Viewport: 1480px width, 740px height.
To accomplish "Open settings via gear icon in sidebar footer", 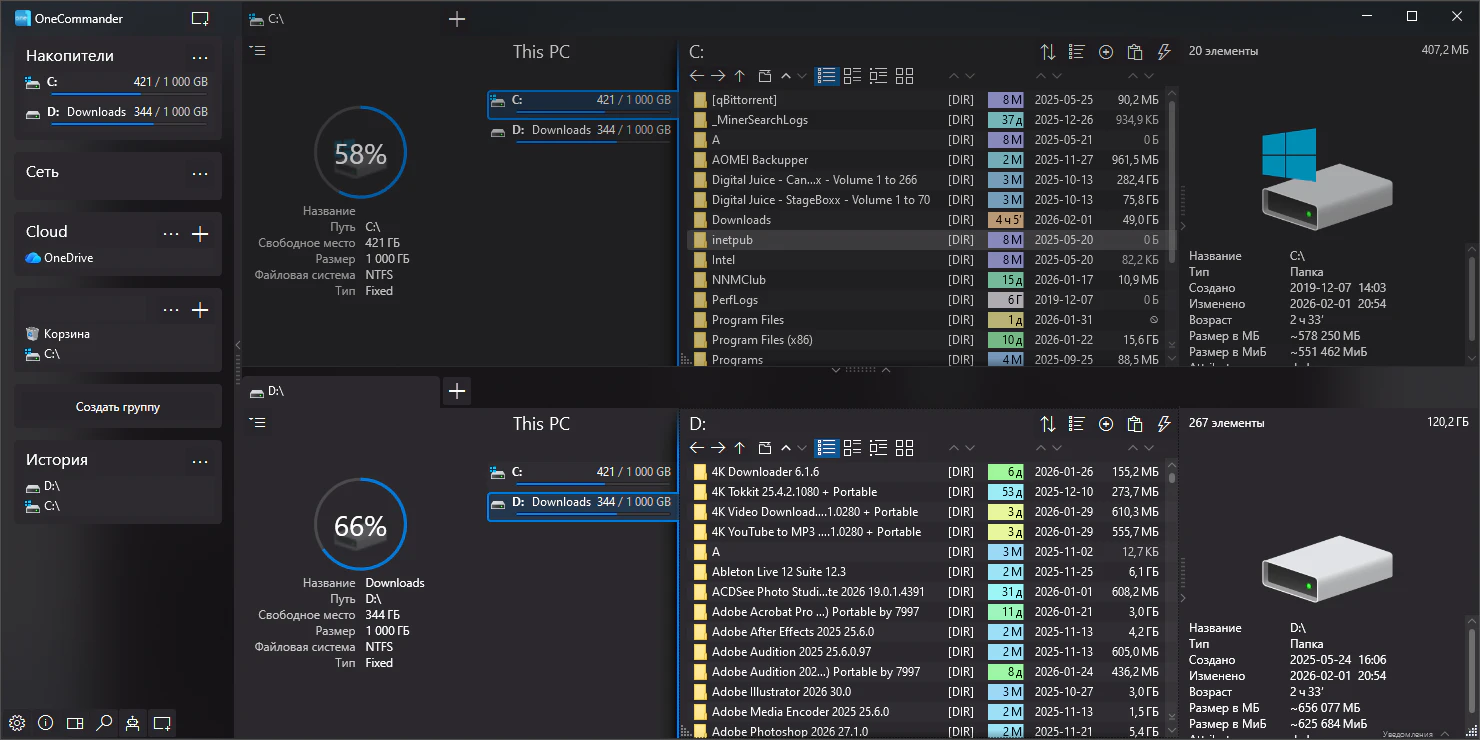I will (x=16, y=723).
